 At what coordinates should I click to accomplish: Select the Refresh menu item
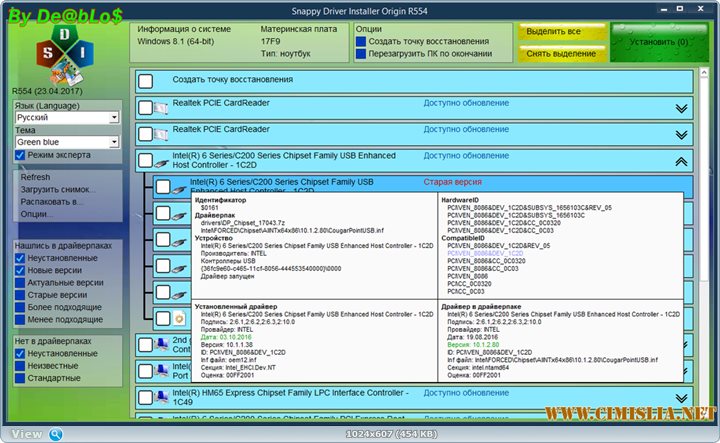(x=35, y=177)
